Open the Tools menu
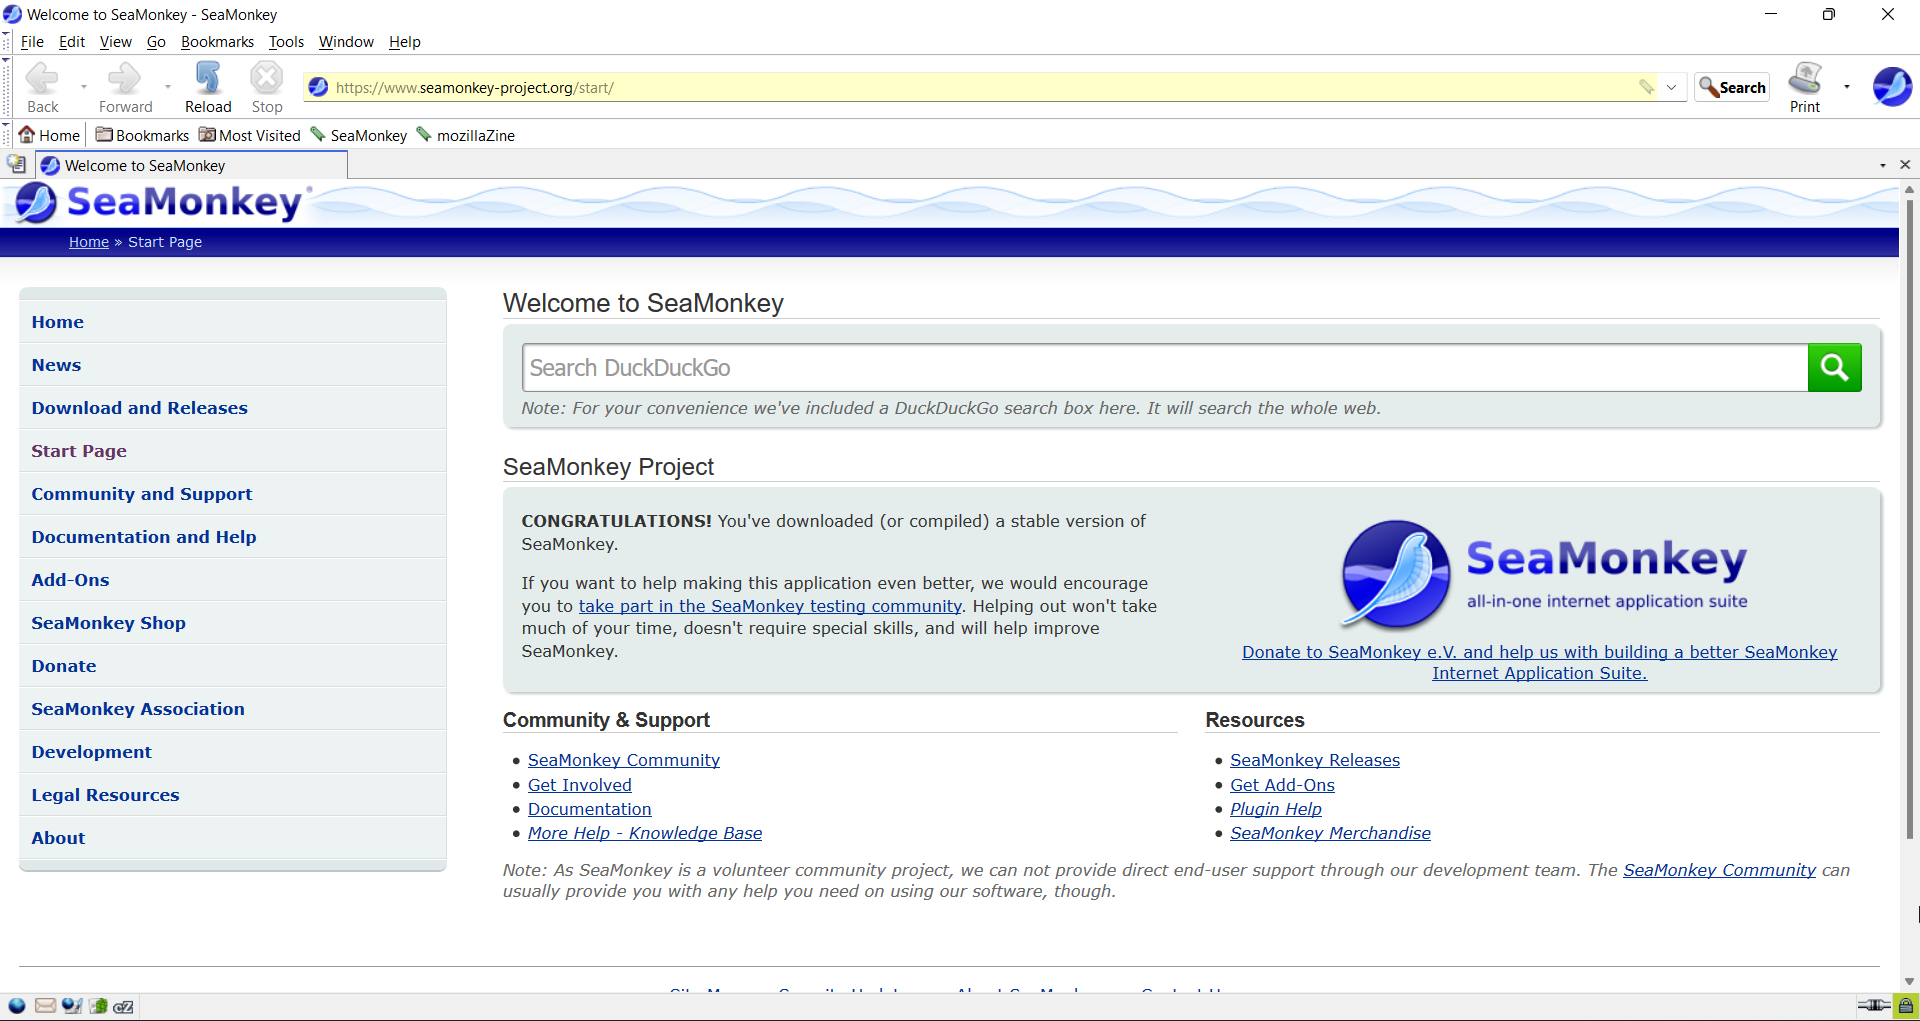This screenshot has height=1021, width=1920. tap(286, 42)
